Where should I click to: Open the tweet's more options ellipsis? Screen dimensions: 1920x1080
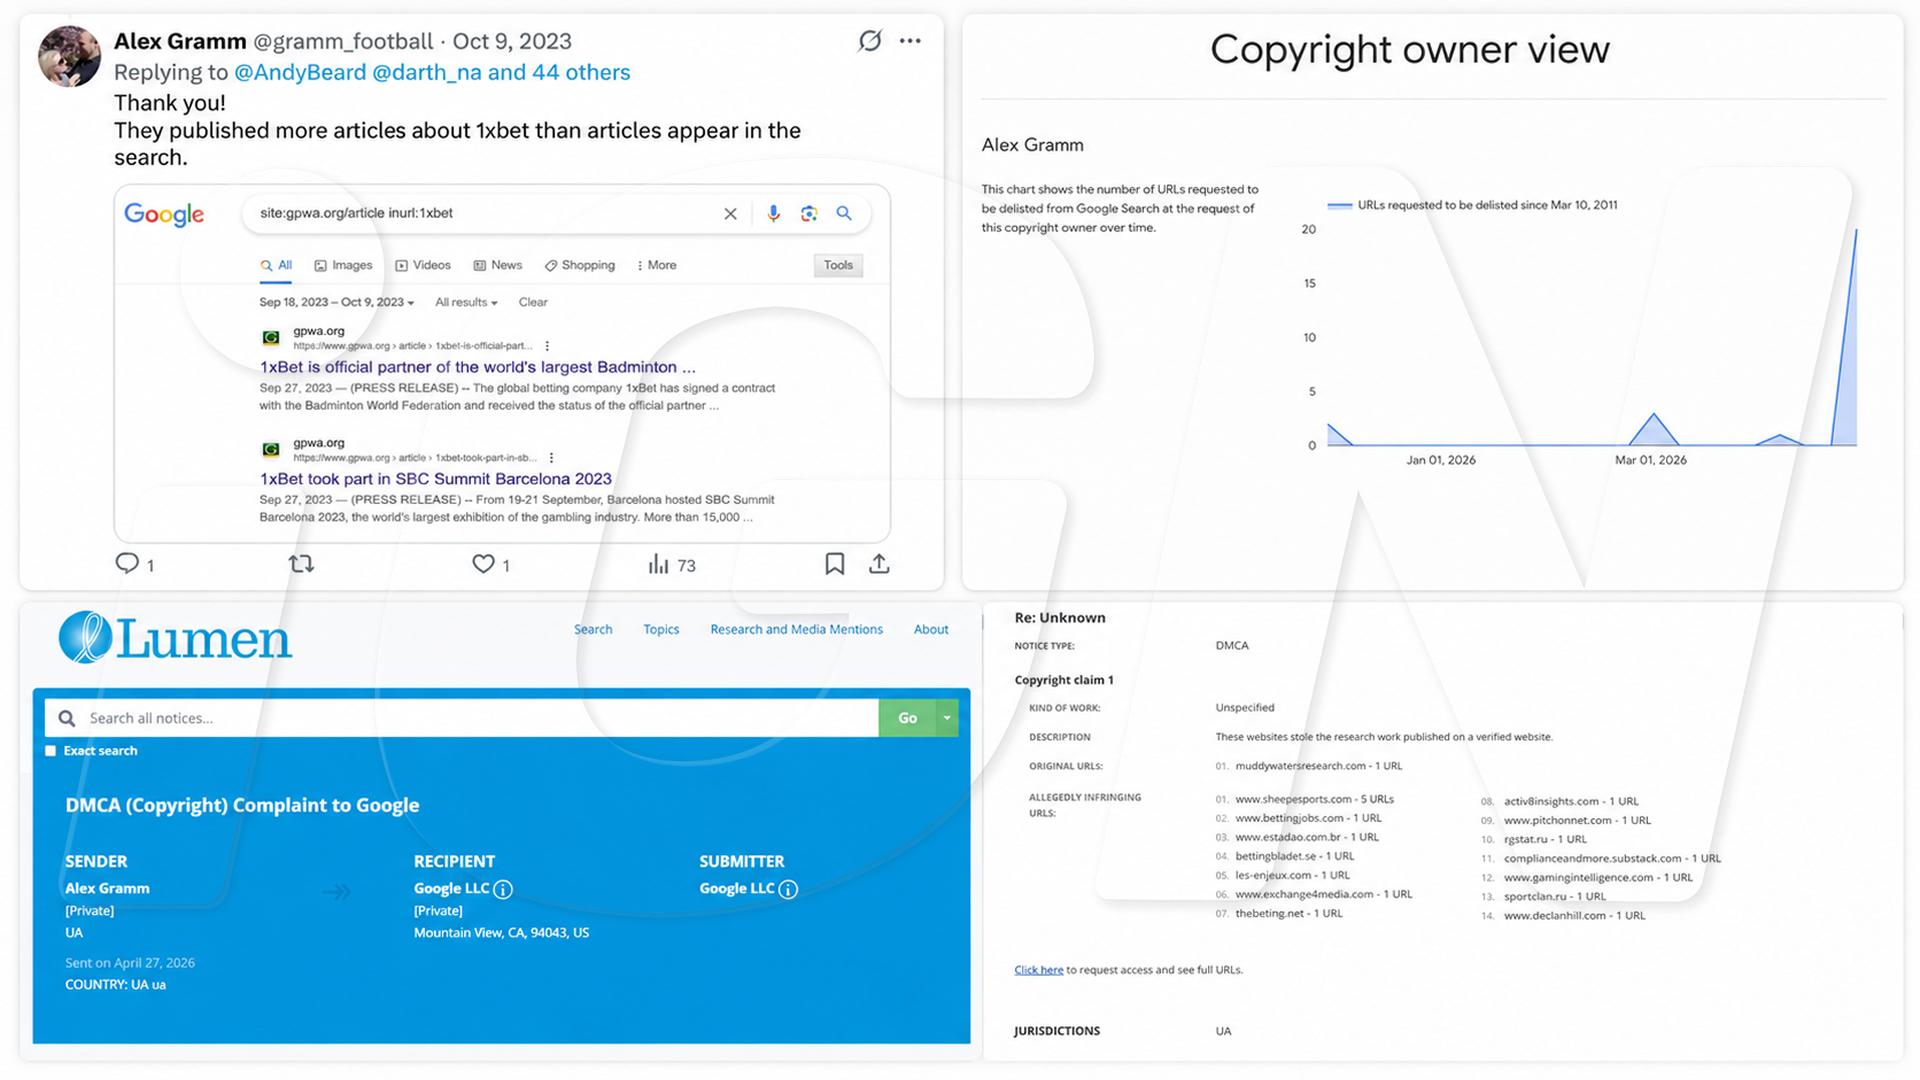pos(910,41)
